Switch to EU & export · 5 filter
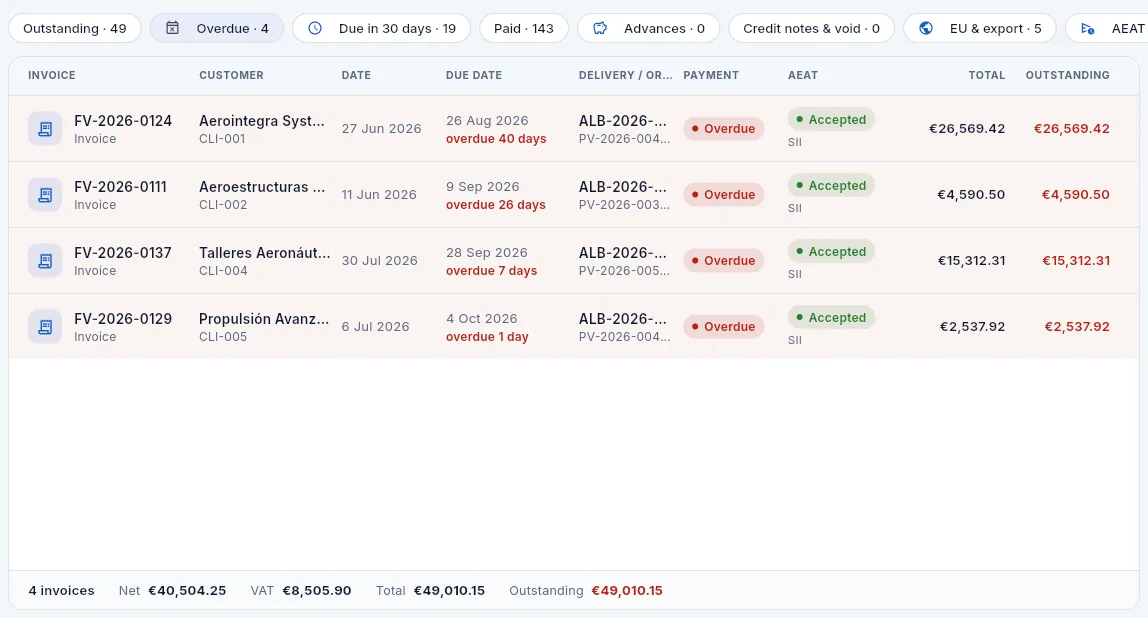The image size is (1148, 618). tap(980, 29)
